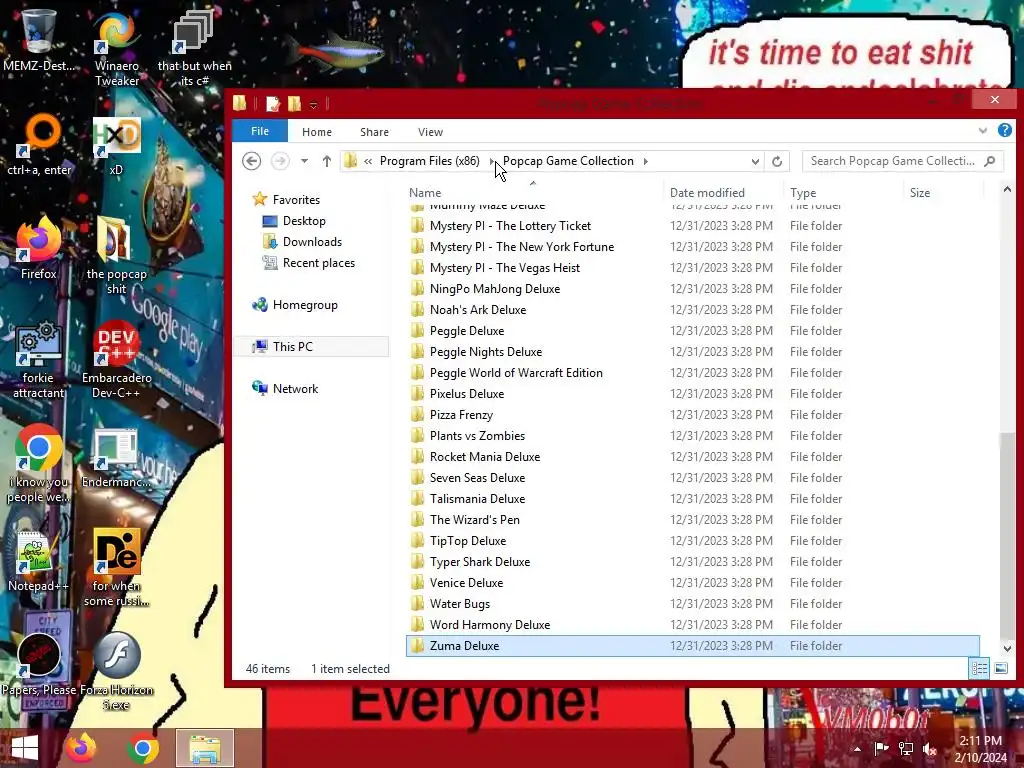Select Desktop under Favorites
Screen dimensions: 1024x768
[304, 221]
